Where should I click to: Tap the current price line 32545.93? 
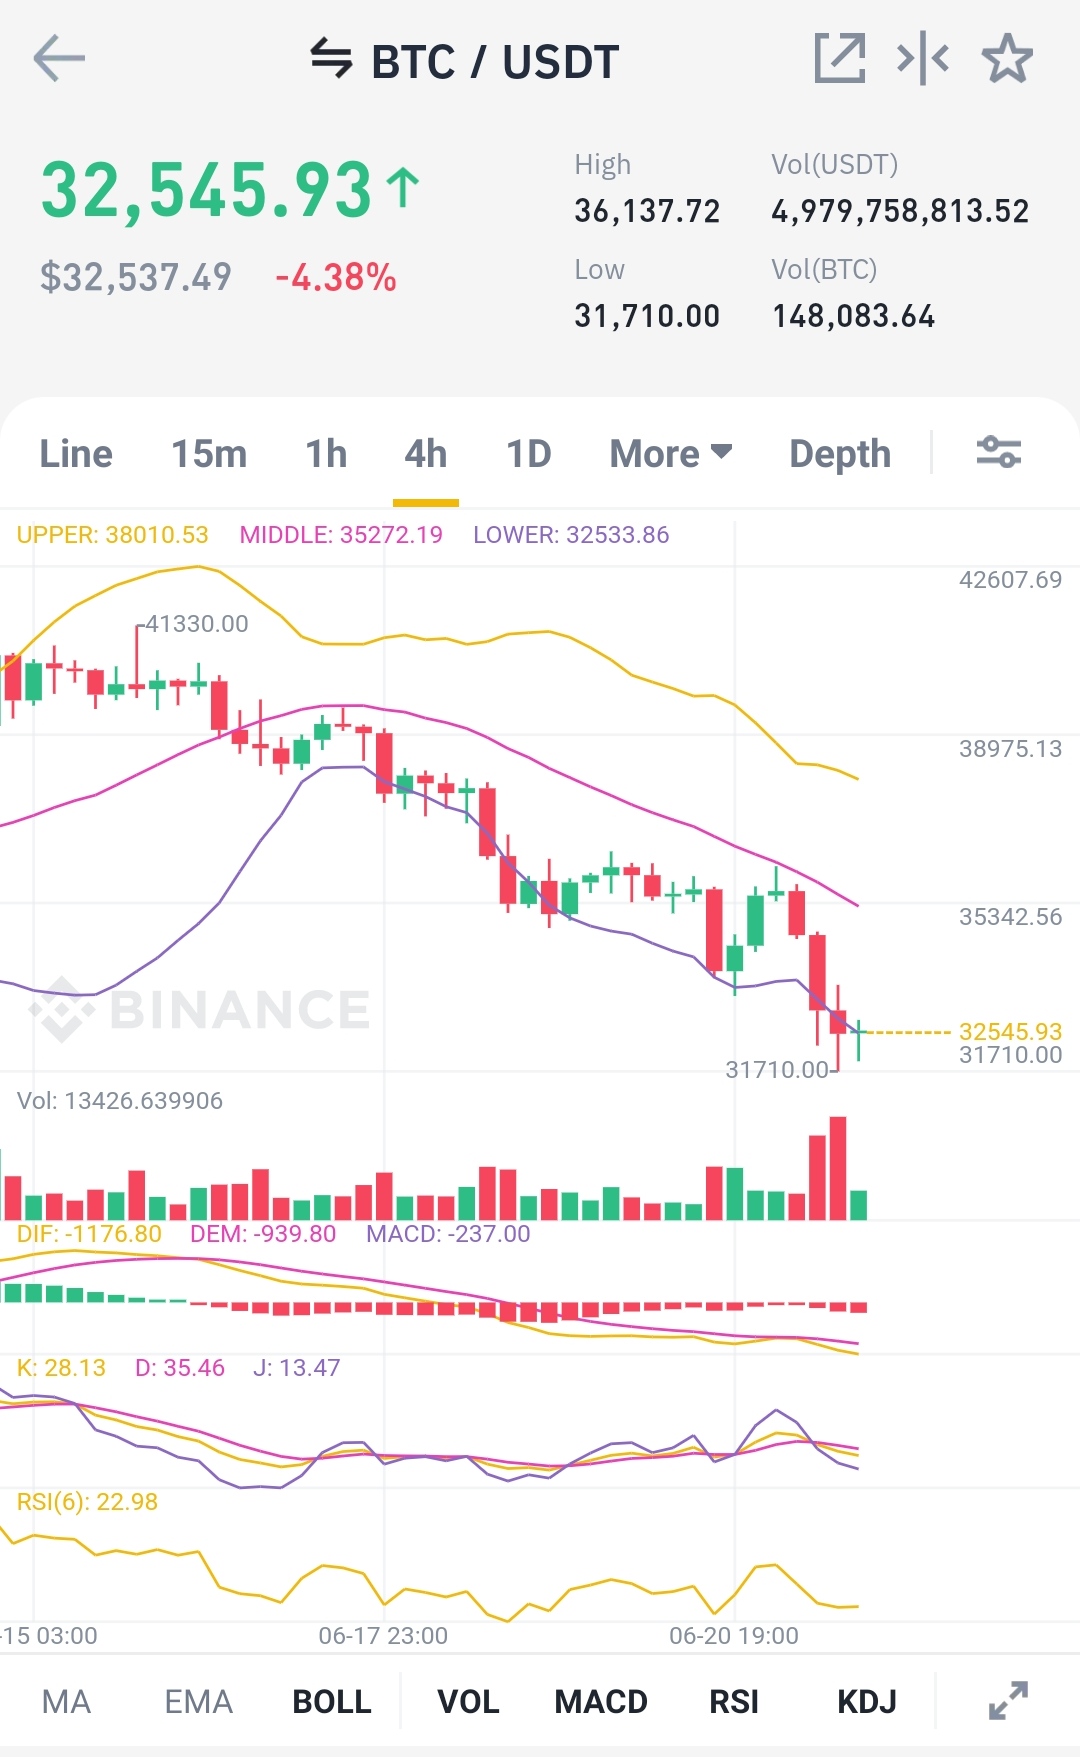[x=1010, y=1031]
